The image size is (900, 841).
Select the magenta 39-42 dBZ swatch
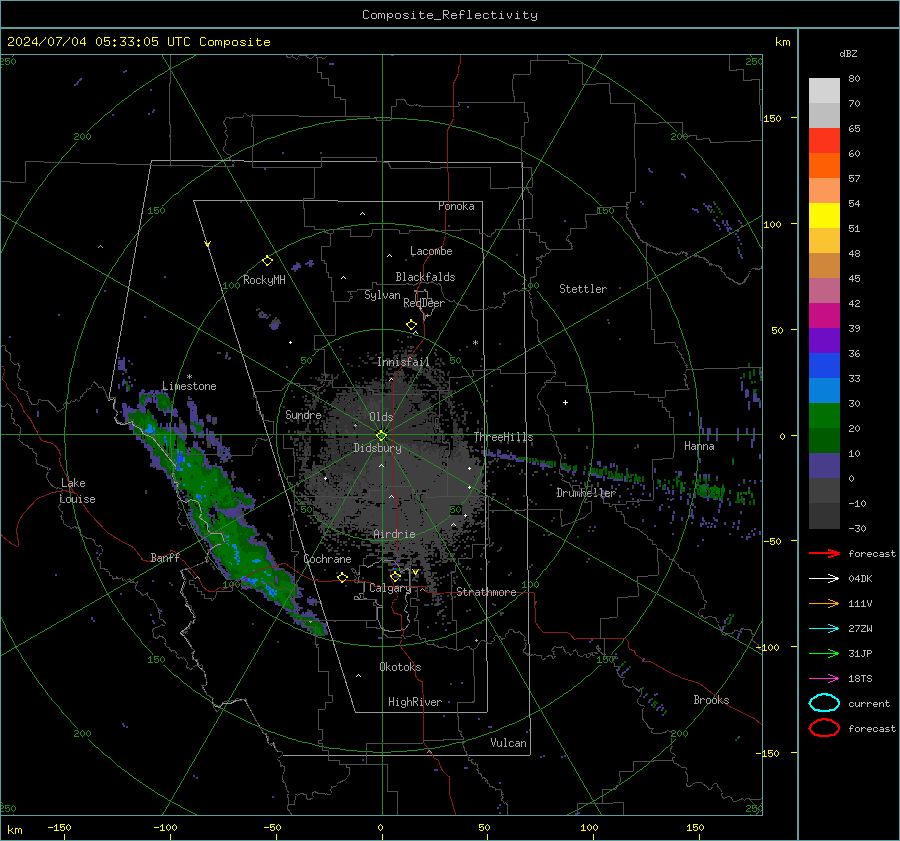tap(824, 316)
